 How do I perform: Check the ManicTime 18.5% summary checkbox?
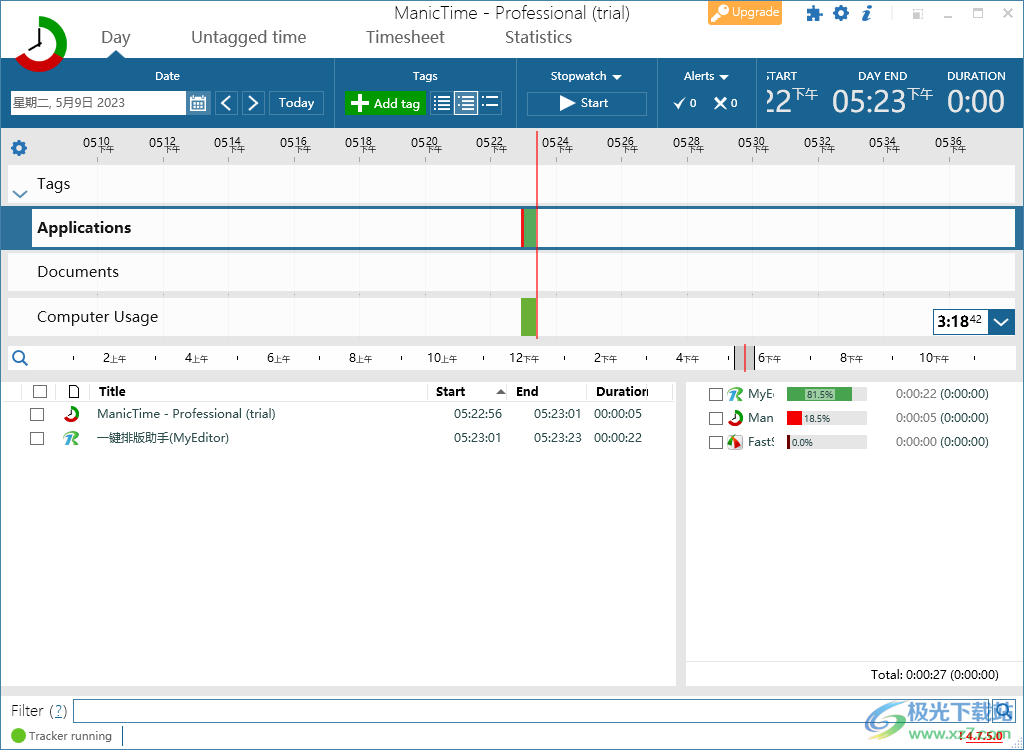[716, 418]
